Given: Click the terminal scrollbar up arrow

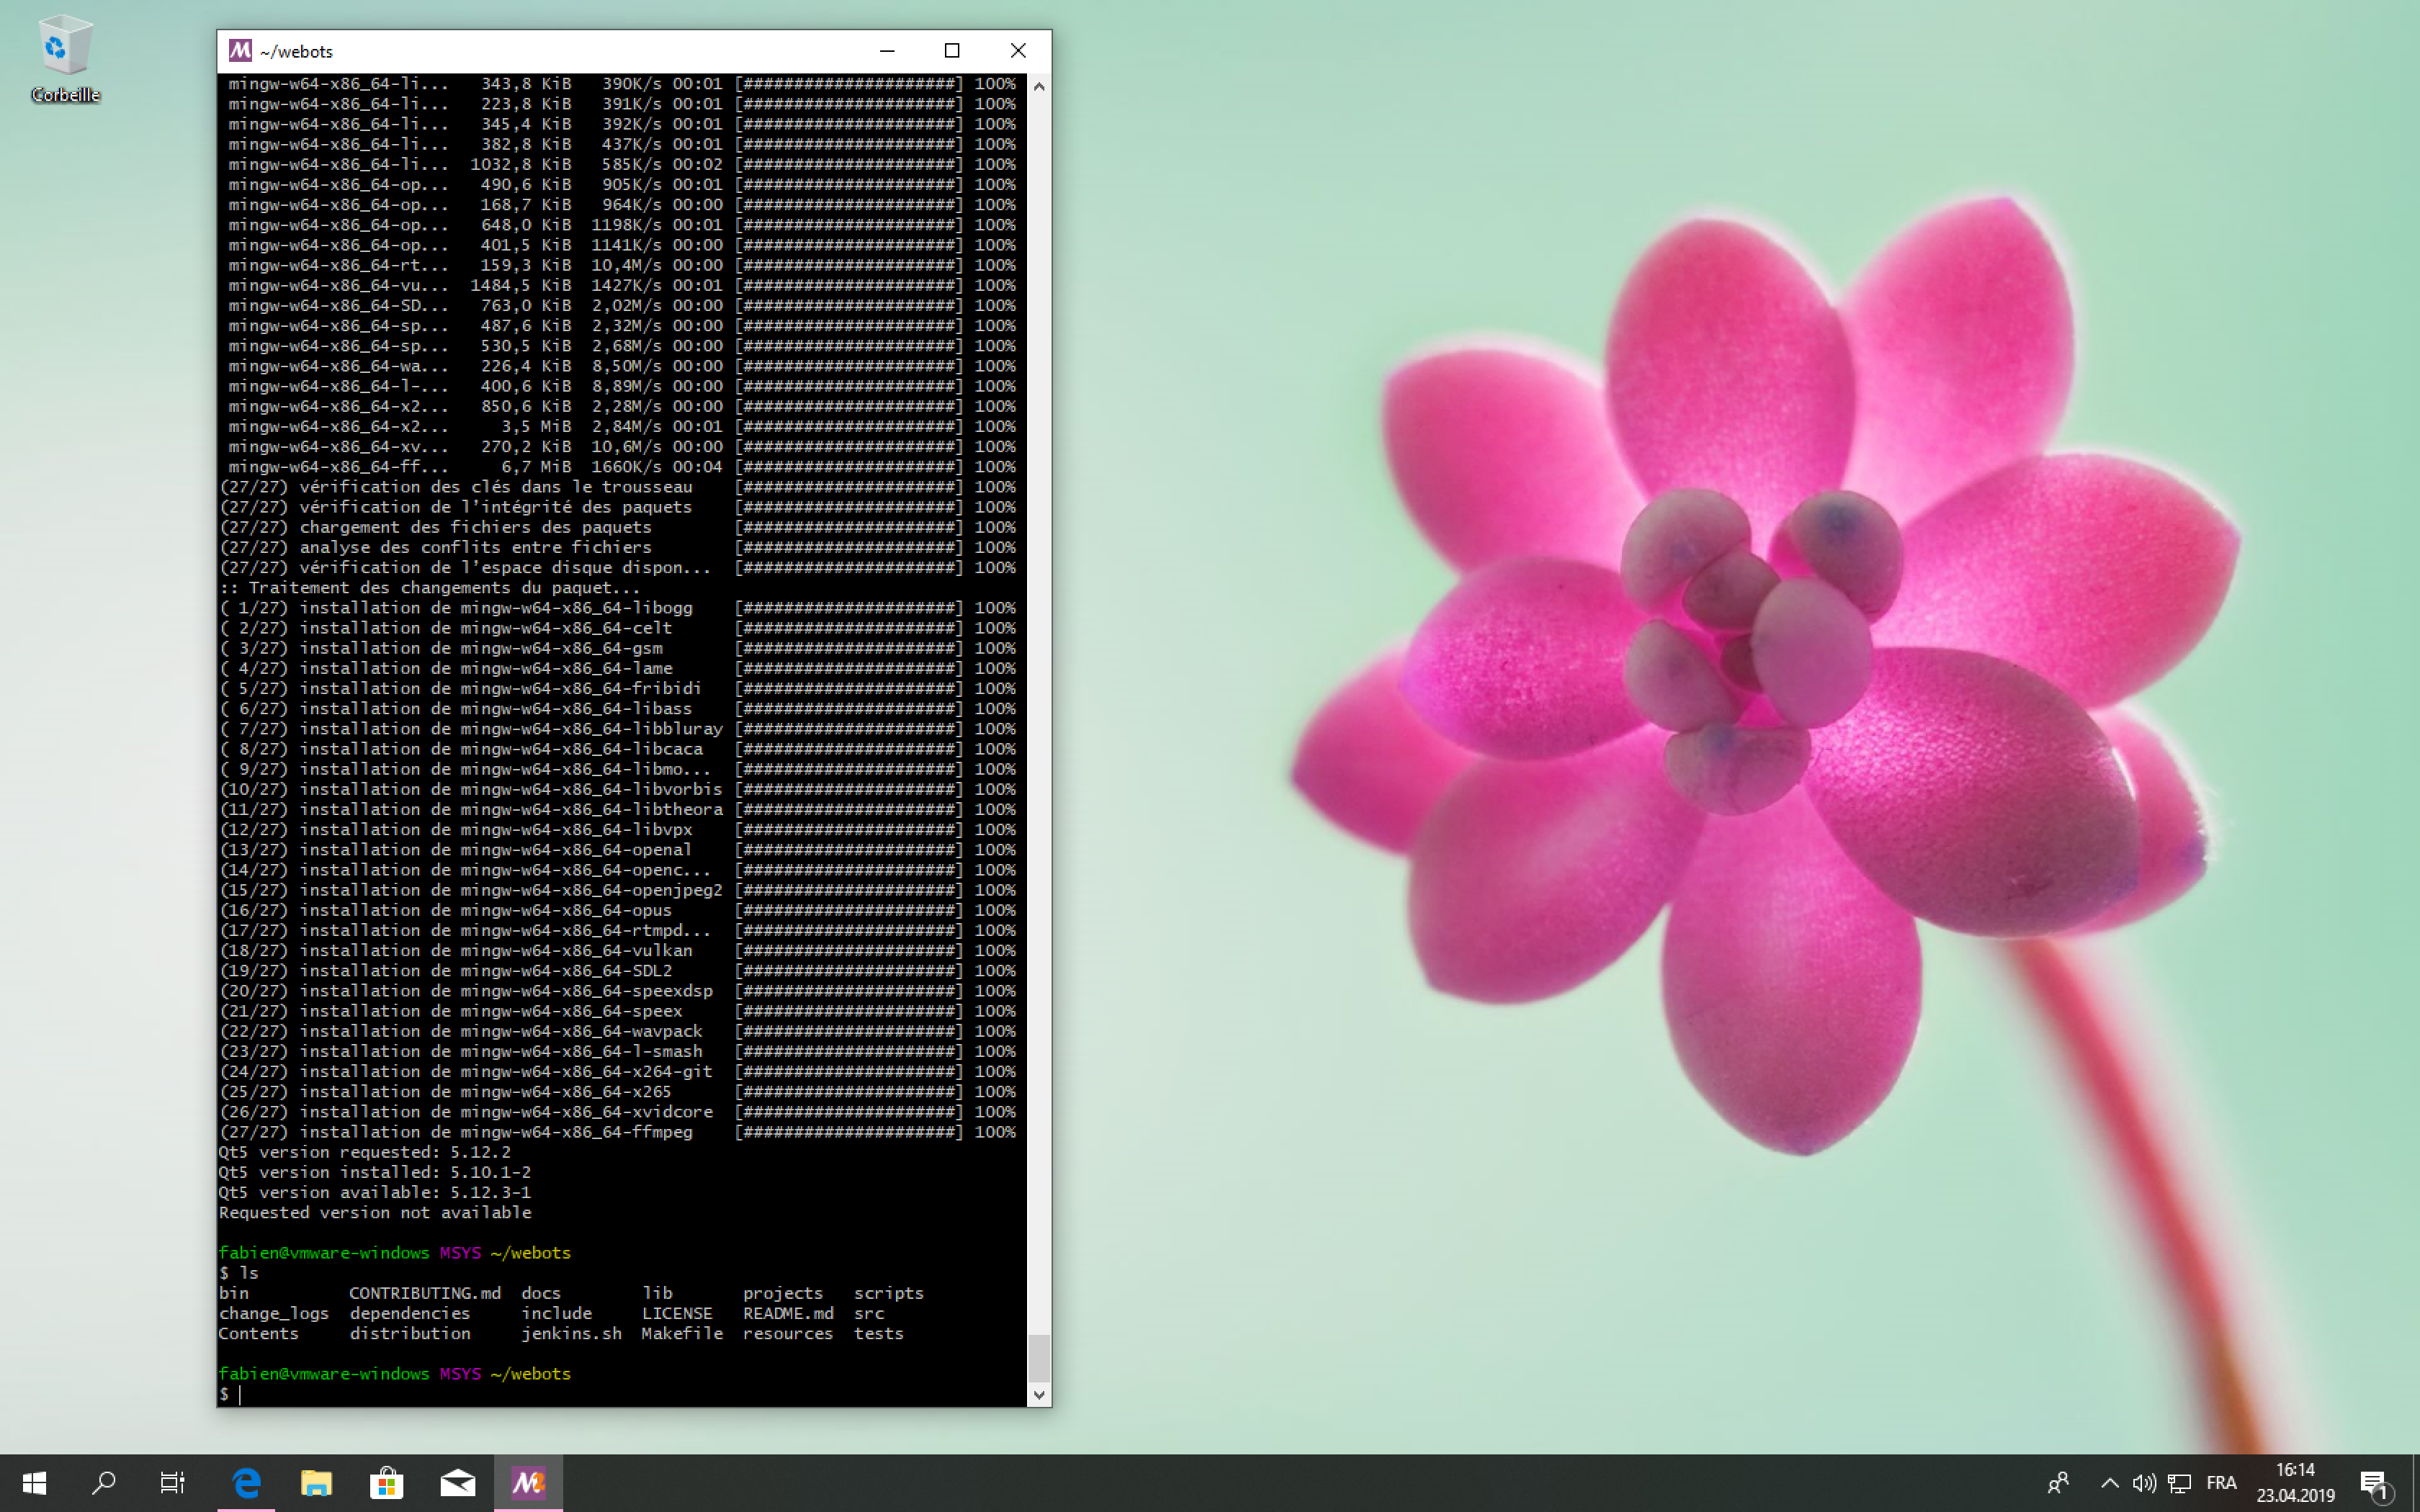Looking at the screenshot, I should click(x=1039, y=86).
